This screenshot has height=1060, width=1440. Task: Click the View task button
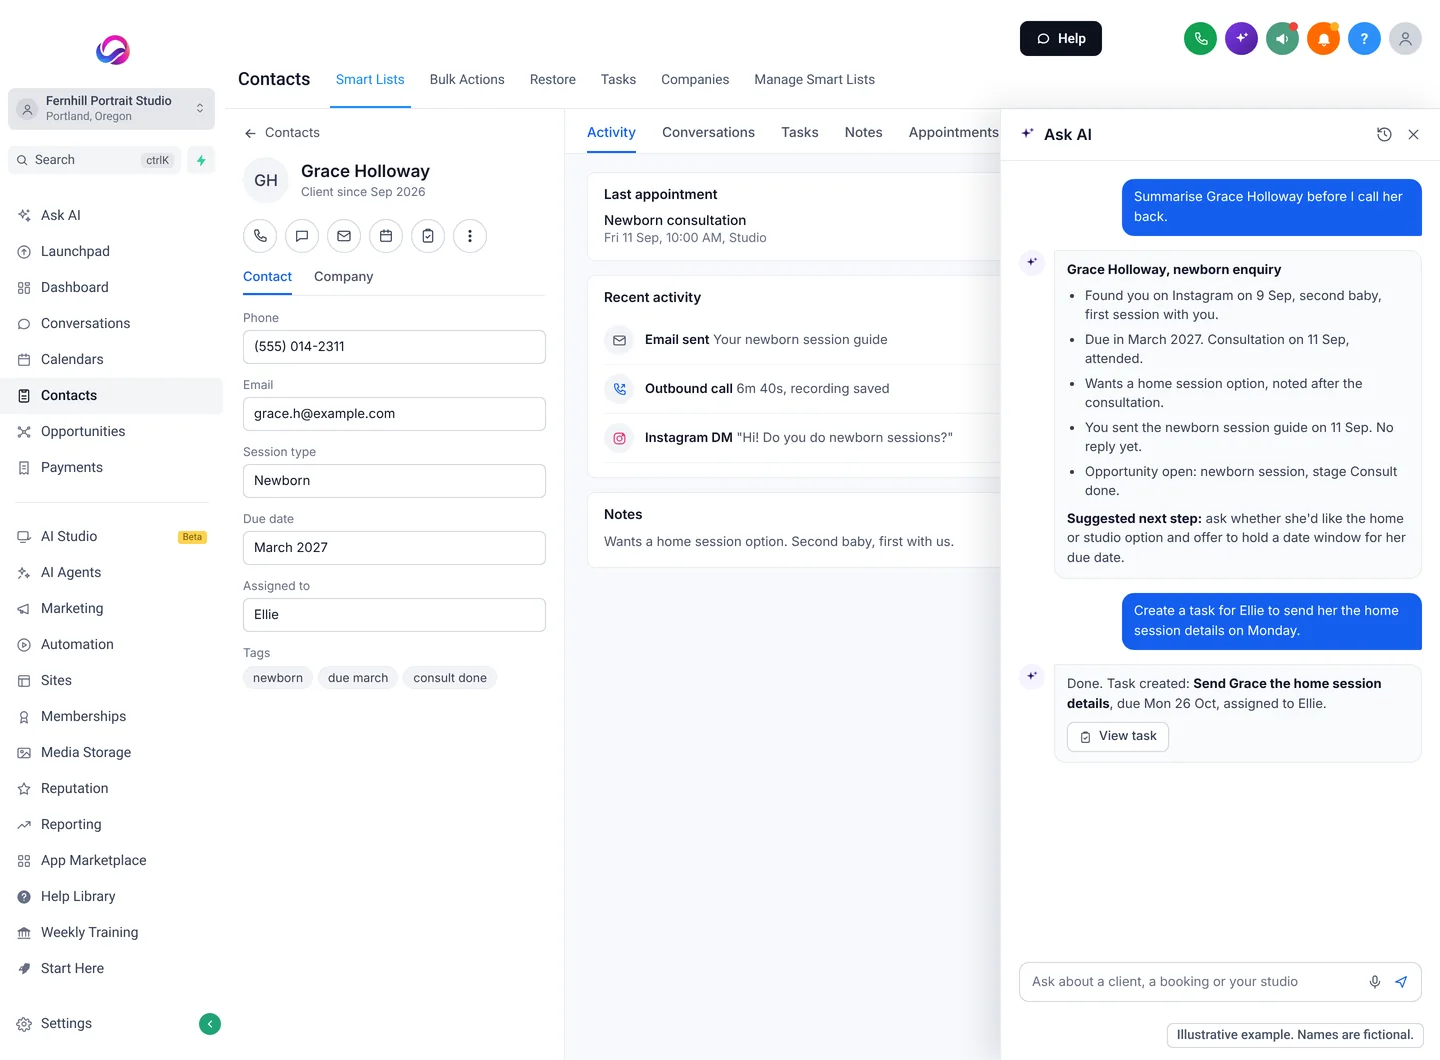[1118, 736]
